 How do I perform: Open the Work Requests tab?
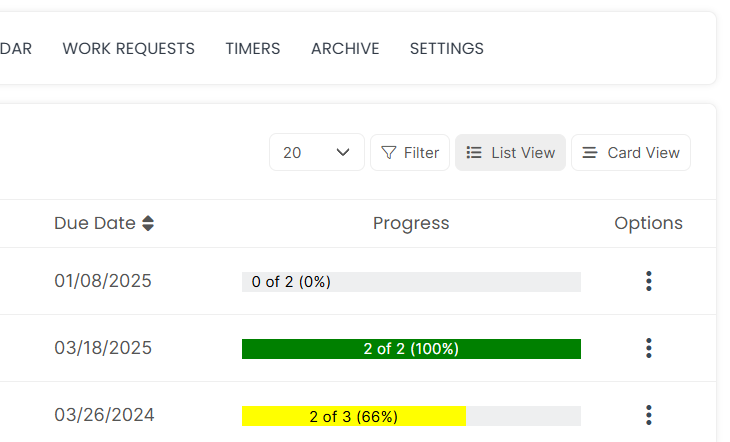(128, 48)
